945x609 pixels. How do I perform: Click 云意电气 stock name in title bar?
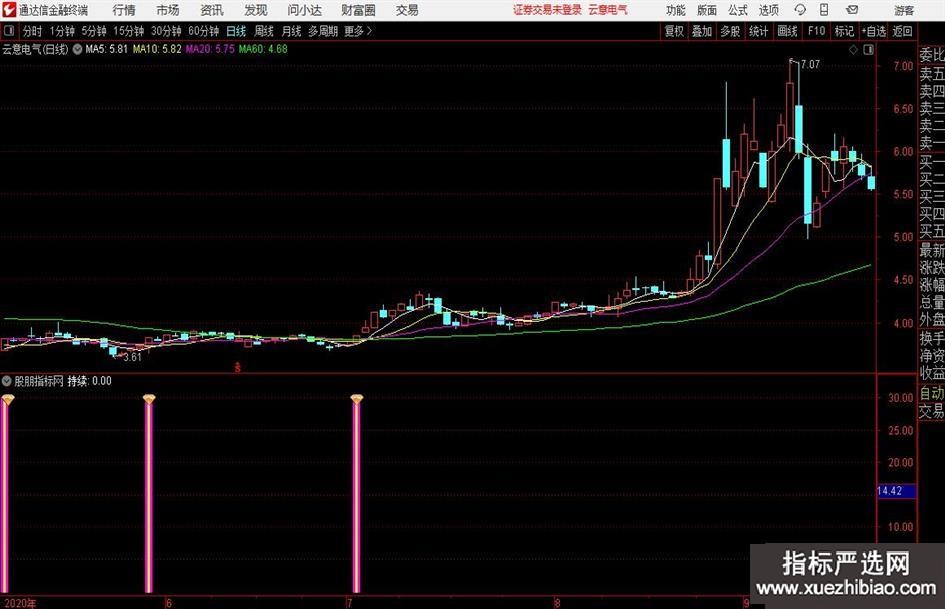[608, 10]
